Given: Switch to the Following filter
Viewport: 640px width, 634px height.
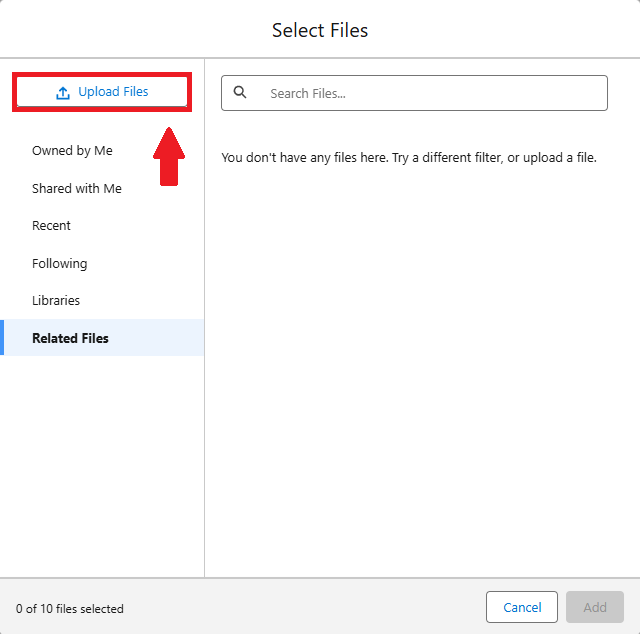Looking at the screenshot, I should [59, 263].
